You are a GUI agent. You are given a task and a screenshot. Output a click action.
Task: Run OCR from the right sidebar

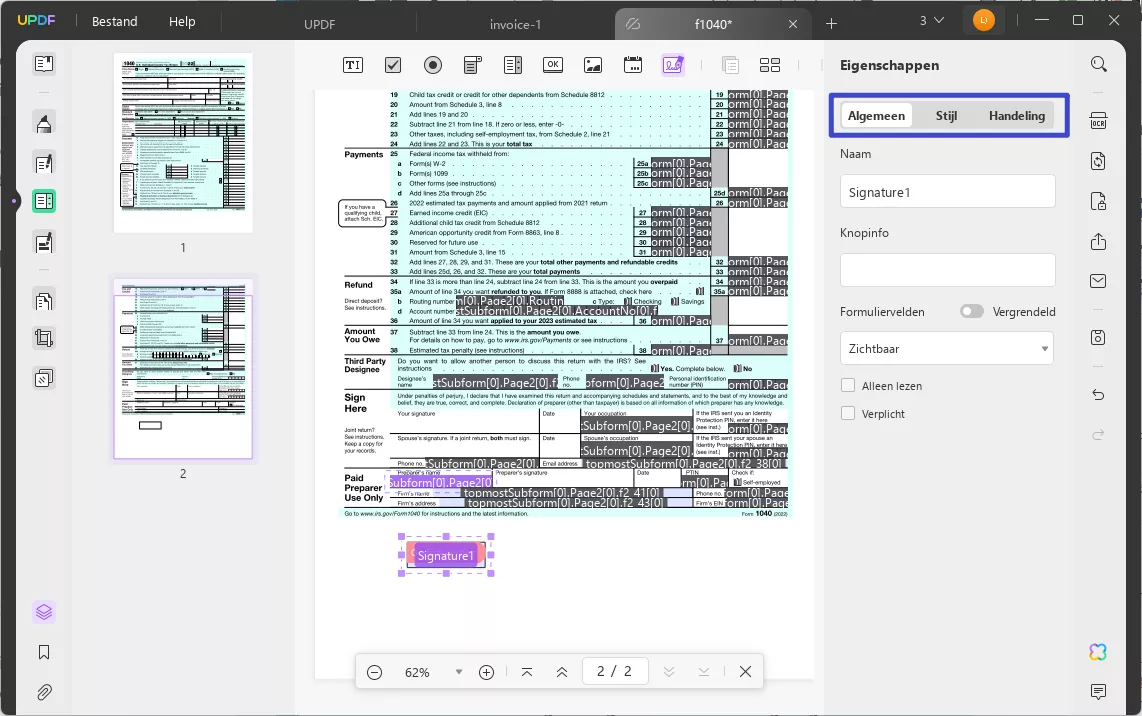[x=1098, y=121]
